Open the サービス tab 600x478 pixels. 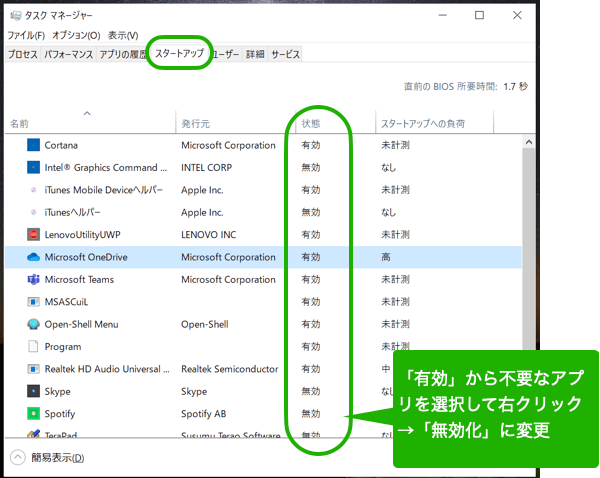285,54
